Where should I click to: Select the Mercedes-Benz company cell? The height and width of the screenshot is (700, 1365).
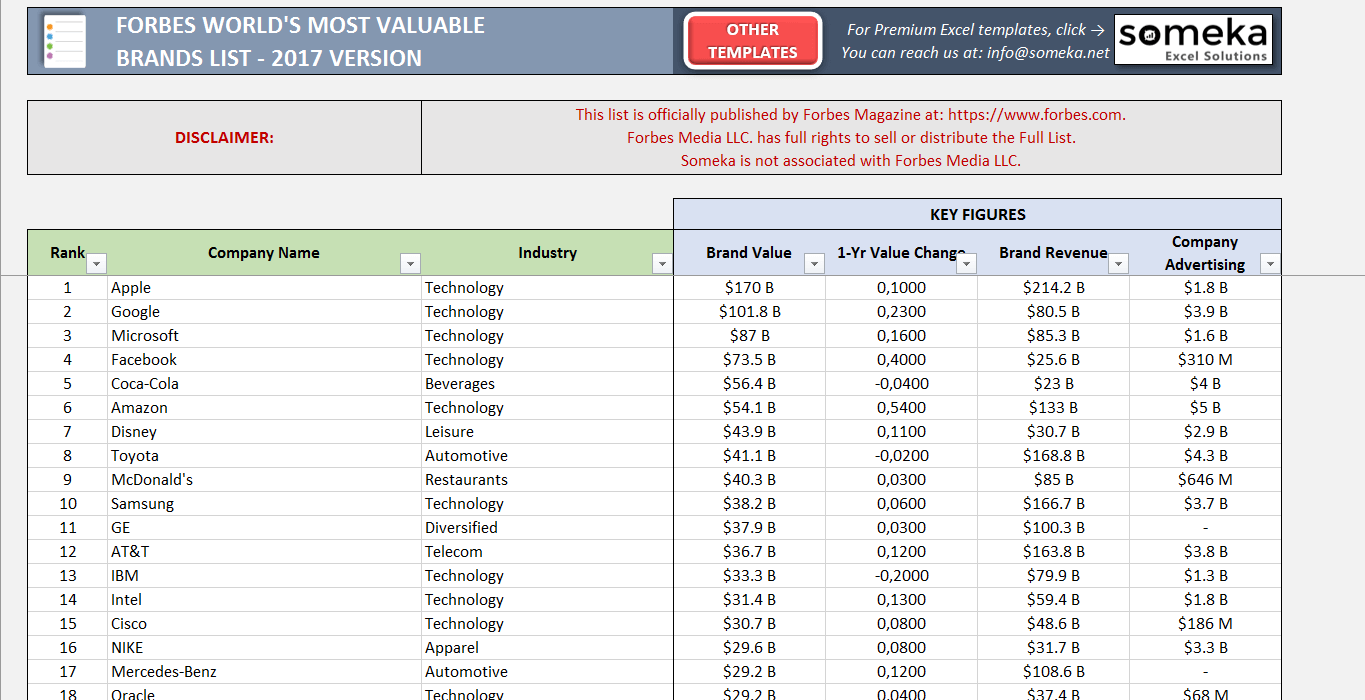tap(264, 672)
